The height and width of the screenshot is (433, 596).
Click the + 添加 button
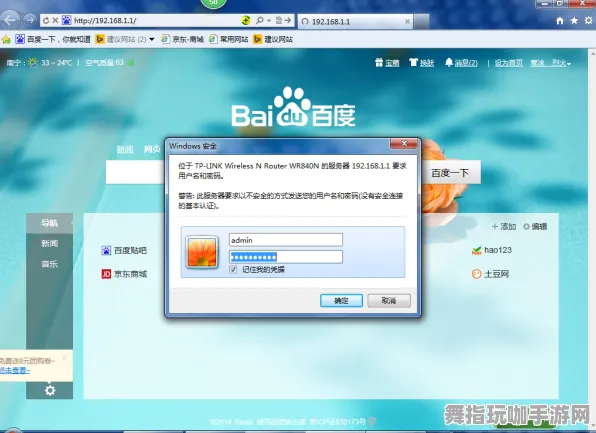(504, 227)
